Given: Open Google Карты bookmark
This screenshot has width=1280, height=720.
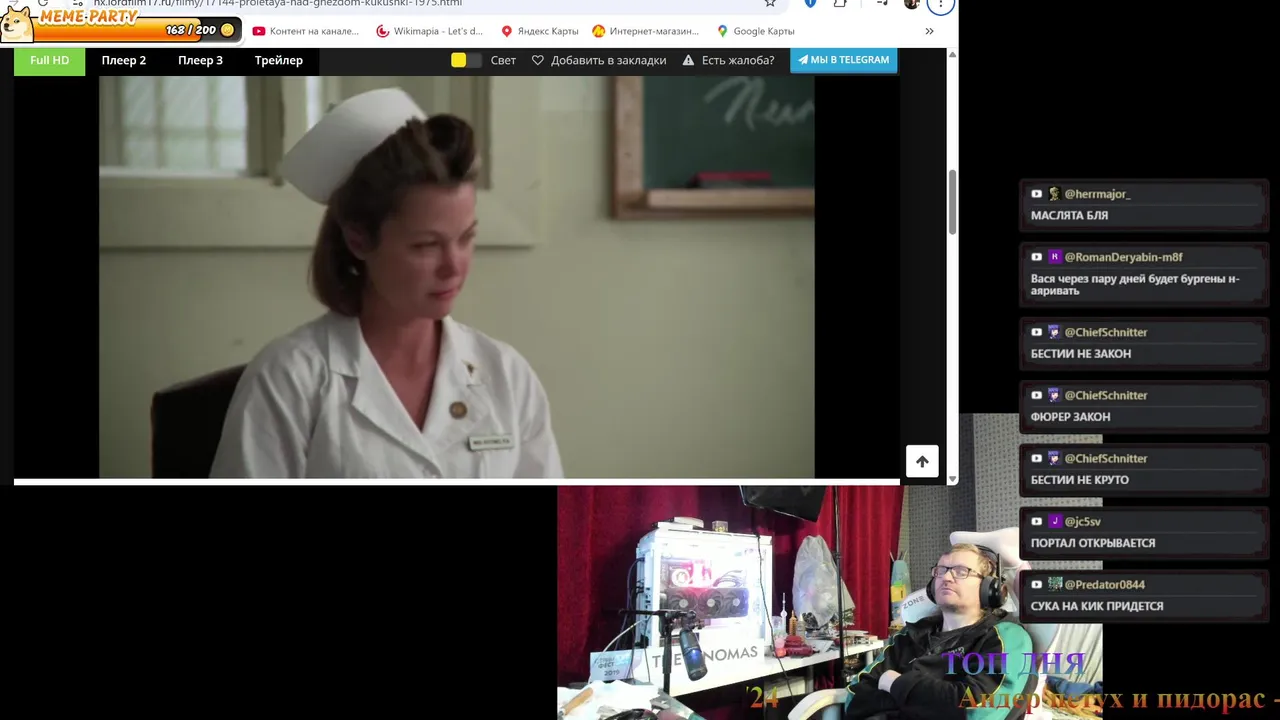Looking at the screenshot, I should click(x=756, y=31).
